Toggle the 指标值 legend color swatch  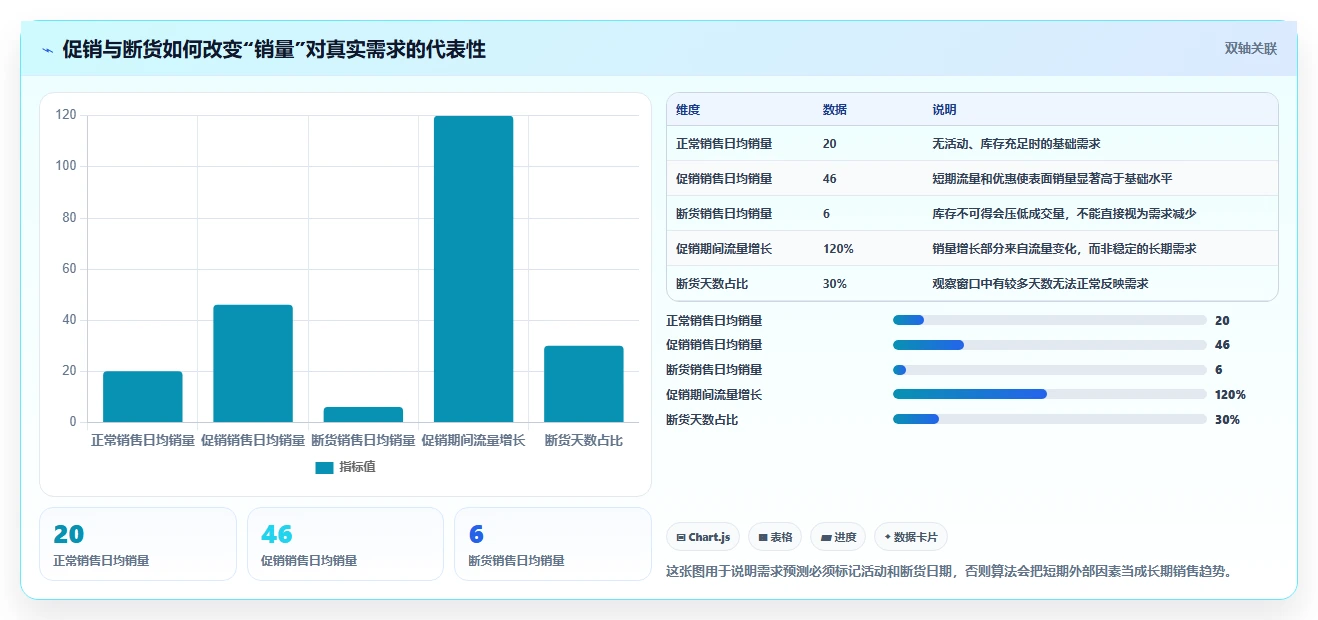tap(324, 467)
